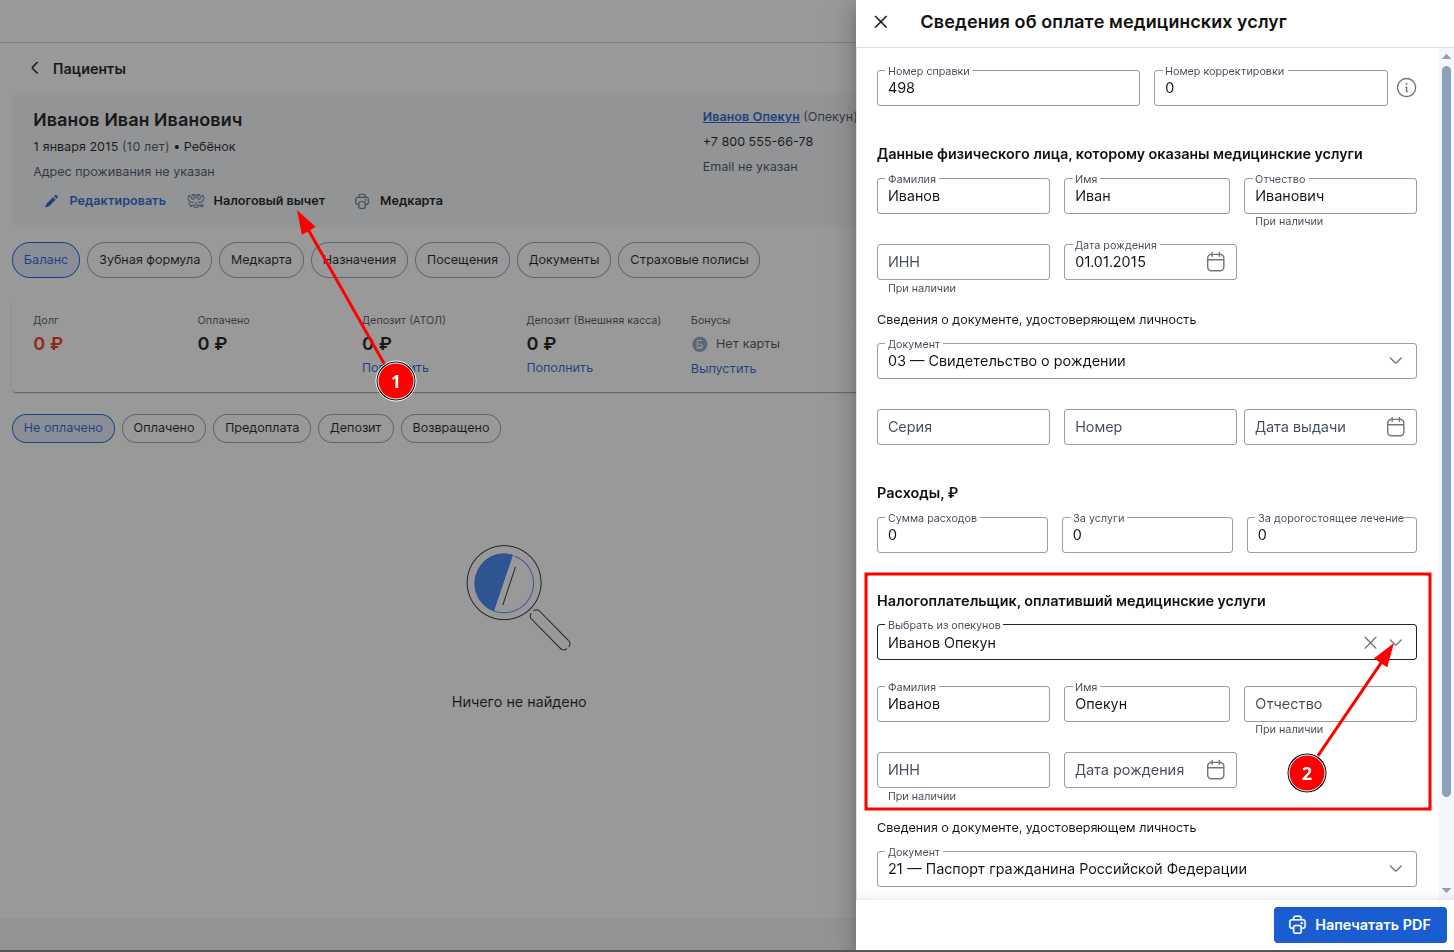
Task: Click the Номер справки field
Action: pos(1008,88)
